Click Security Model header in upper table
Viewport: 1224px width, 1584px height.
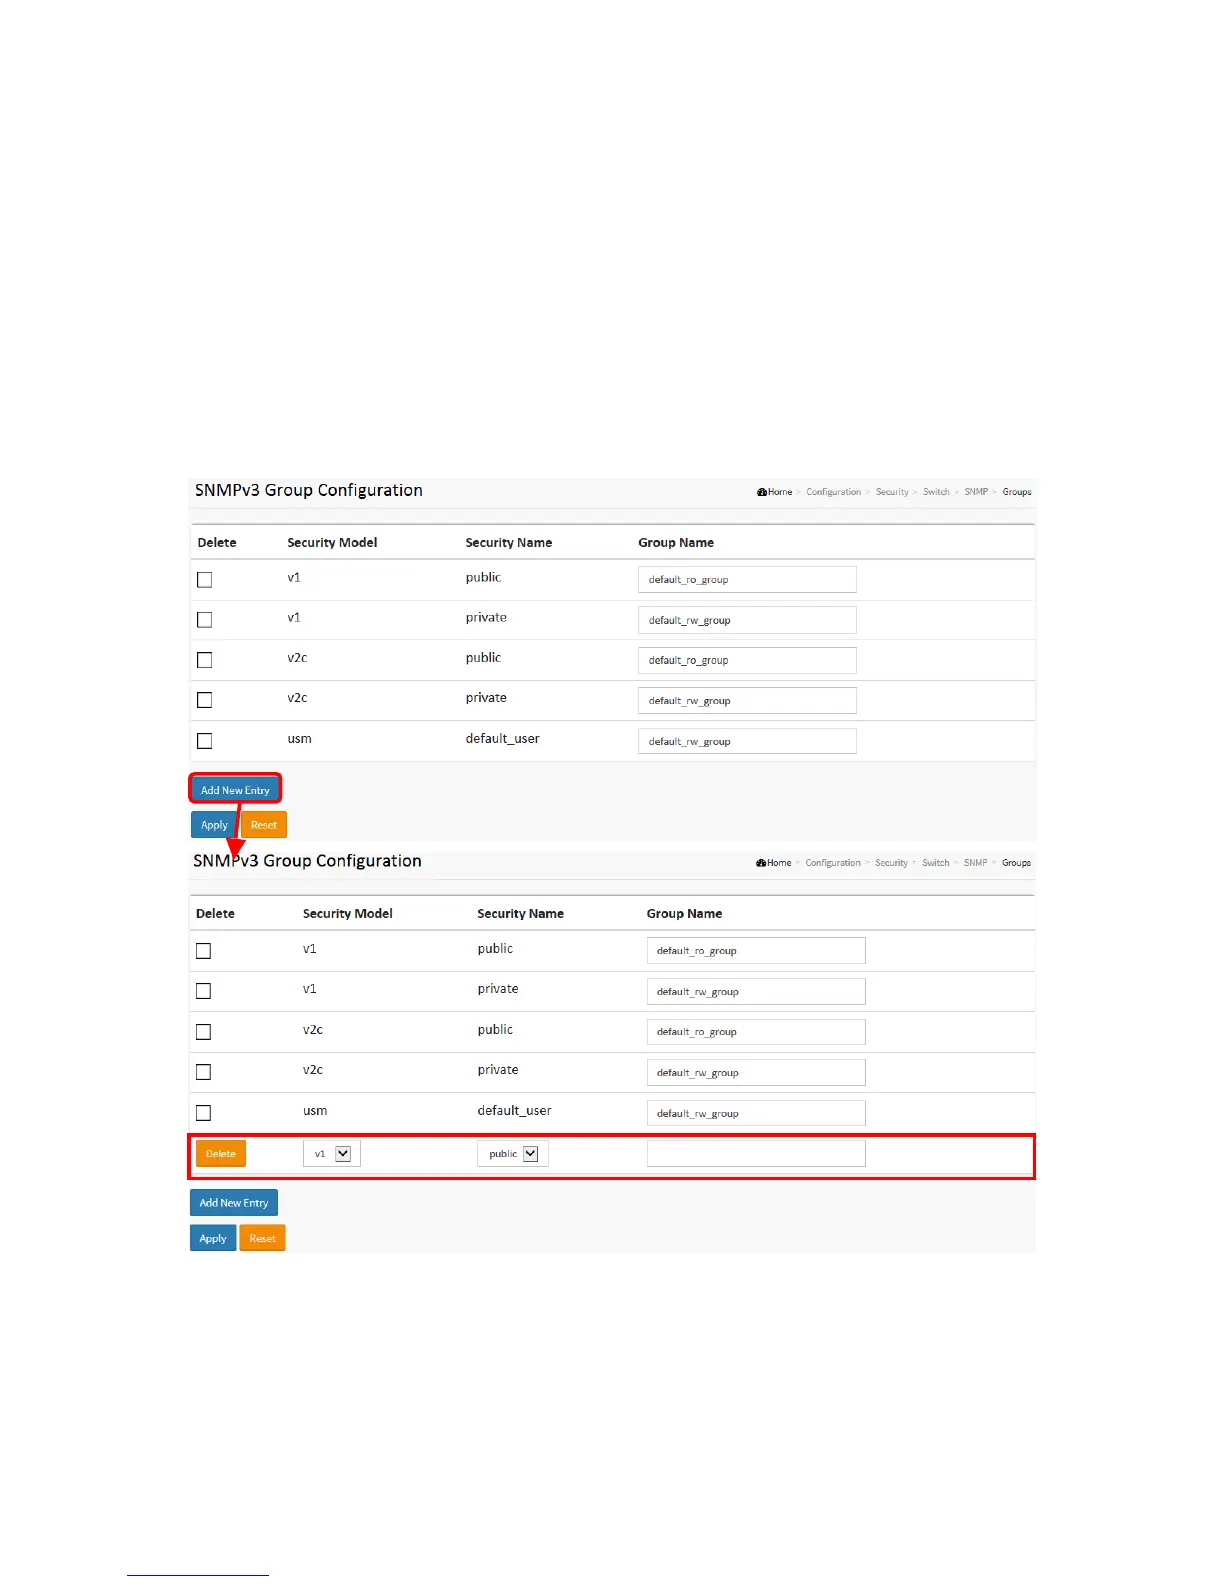(332, 542)
